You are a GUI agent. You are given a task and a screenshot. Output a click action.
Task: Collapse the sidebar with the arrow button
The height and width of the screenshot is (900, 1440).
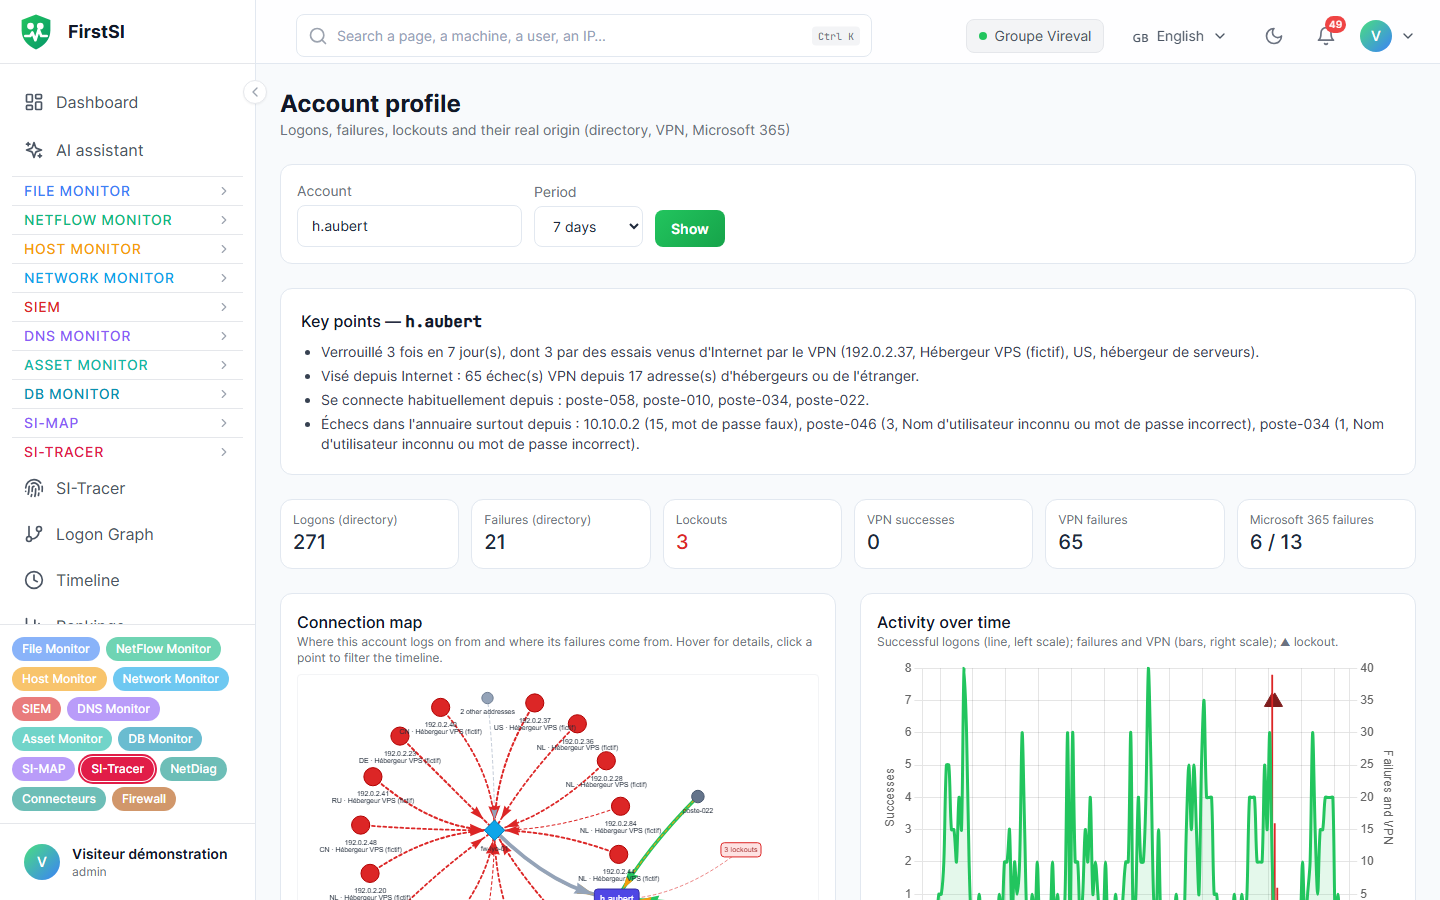pos(255,92)
